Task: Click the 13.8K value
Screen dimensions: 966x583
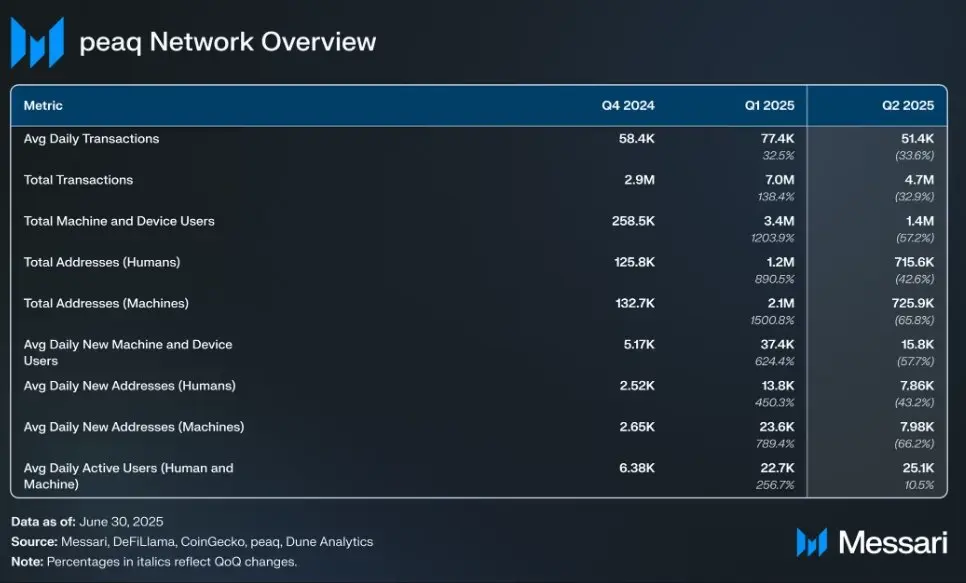Action: pos(778,386)
